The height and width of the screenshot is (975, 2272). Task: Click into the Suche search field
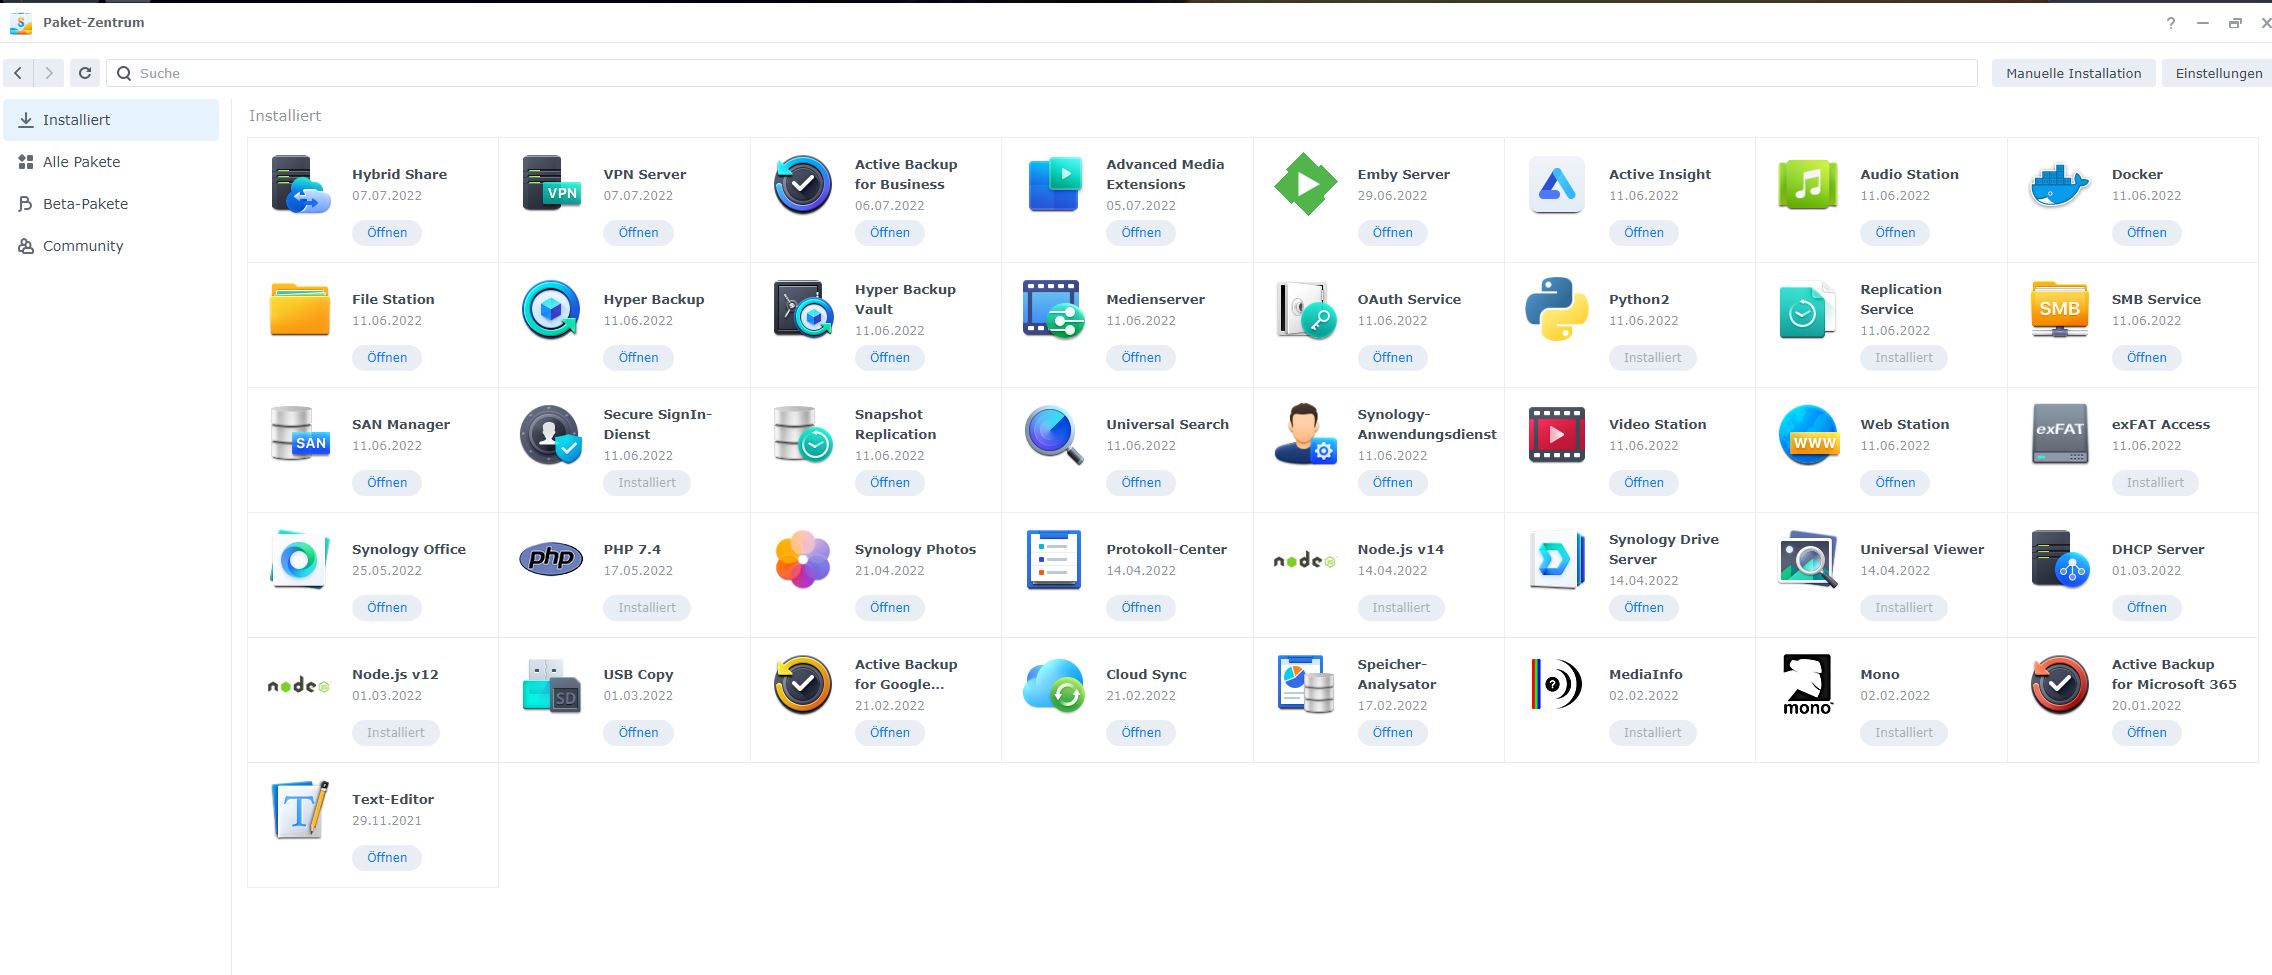tap(1041, 73)
